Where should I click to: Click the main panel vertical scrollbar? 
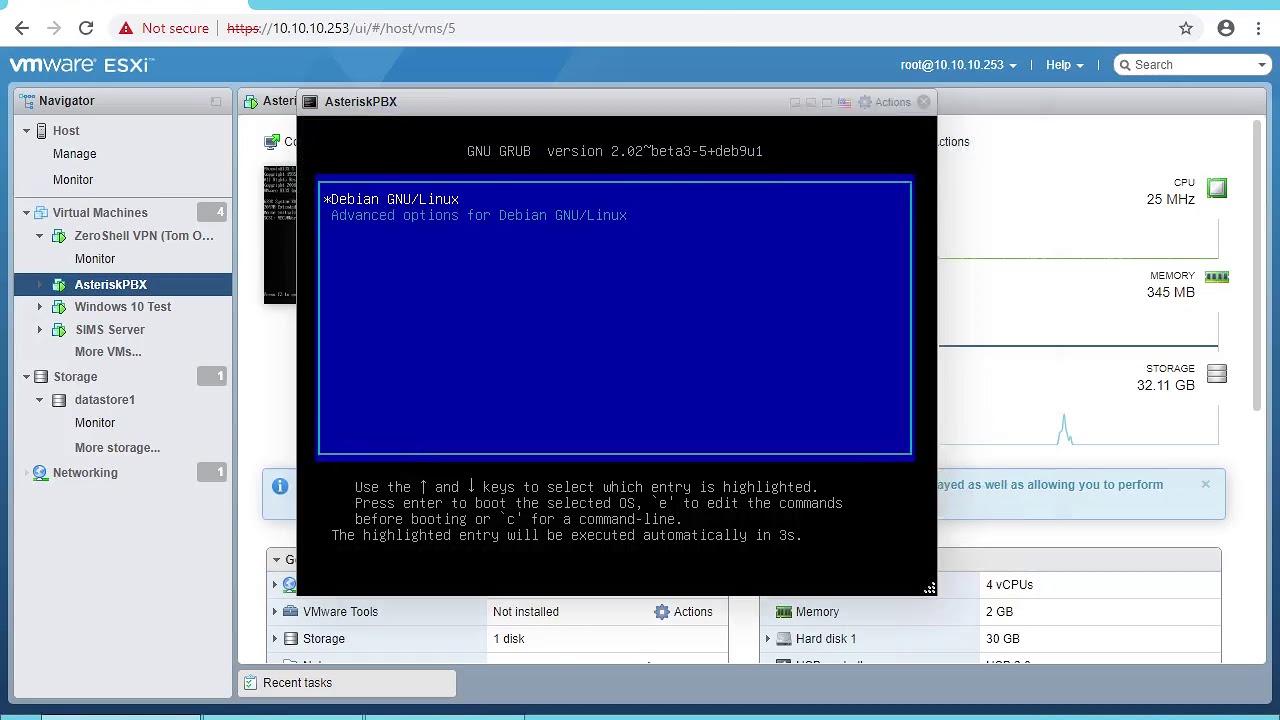pyautogui.click(x=1257, y=265)
